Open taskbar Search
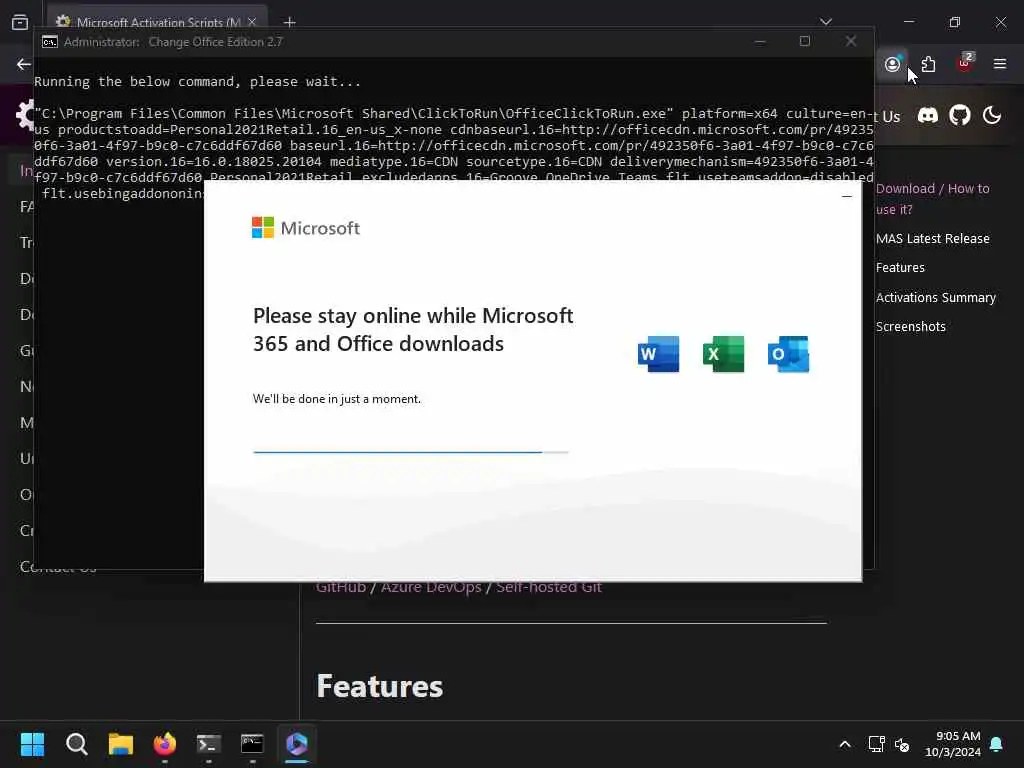 (76, 744)
